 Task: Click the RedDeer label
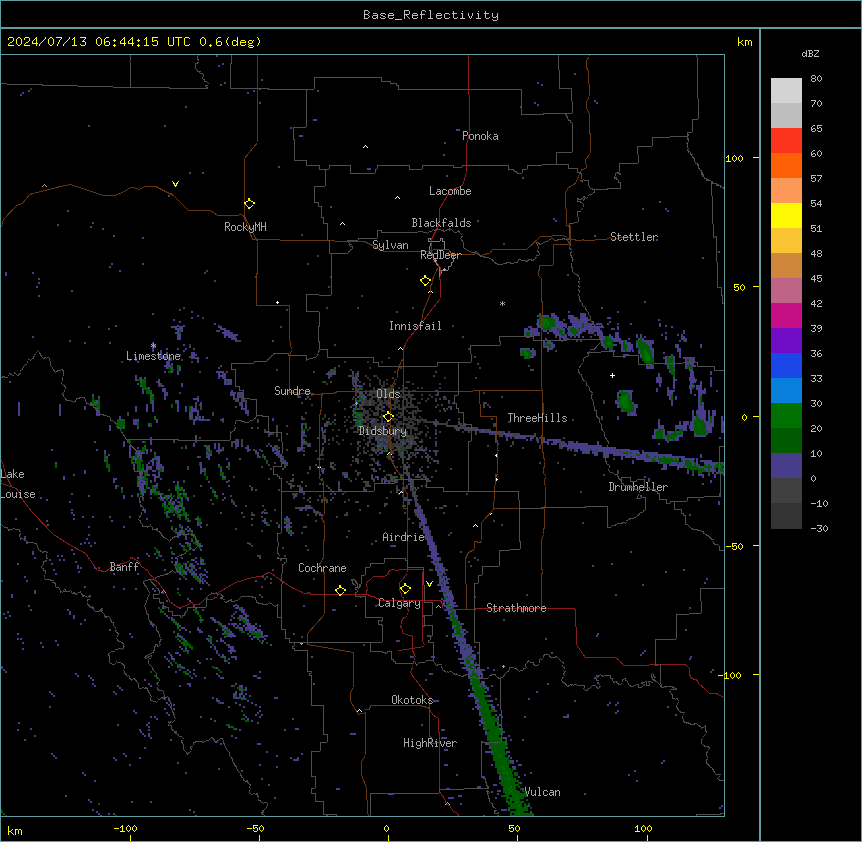[440, 255]
